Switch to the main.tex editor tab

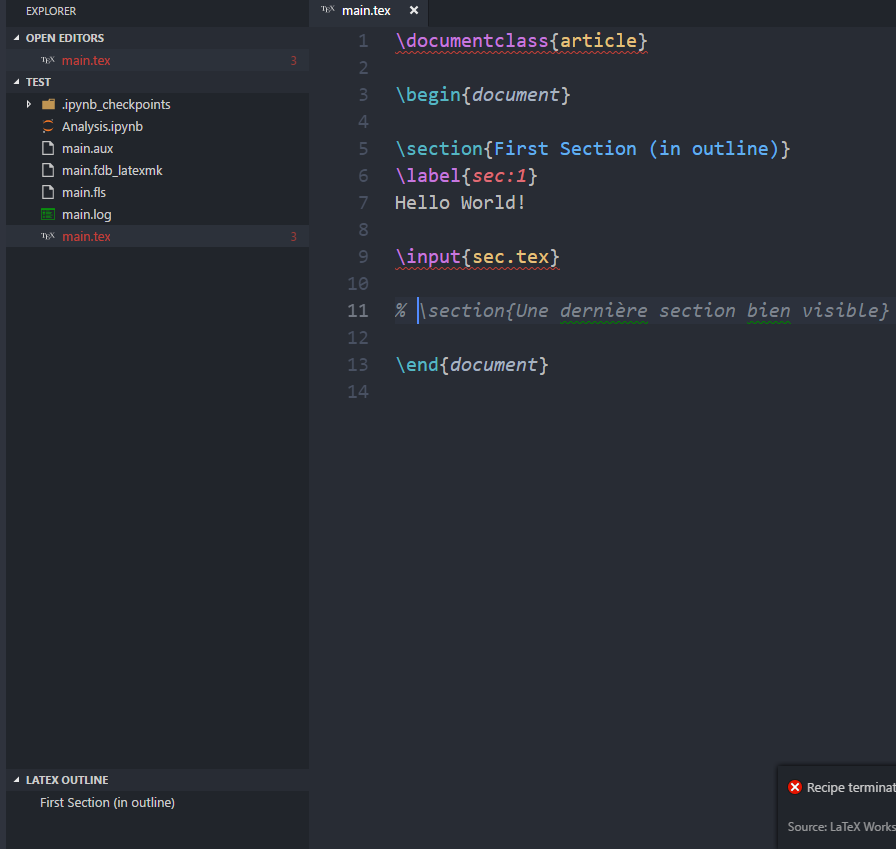click(x=366, y=11)
